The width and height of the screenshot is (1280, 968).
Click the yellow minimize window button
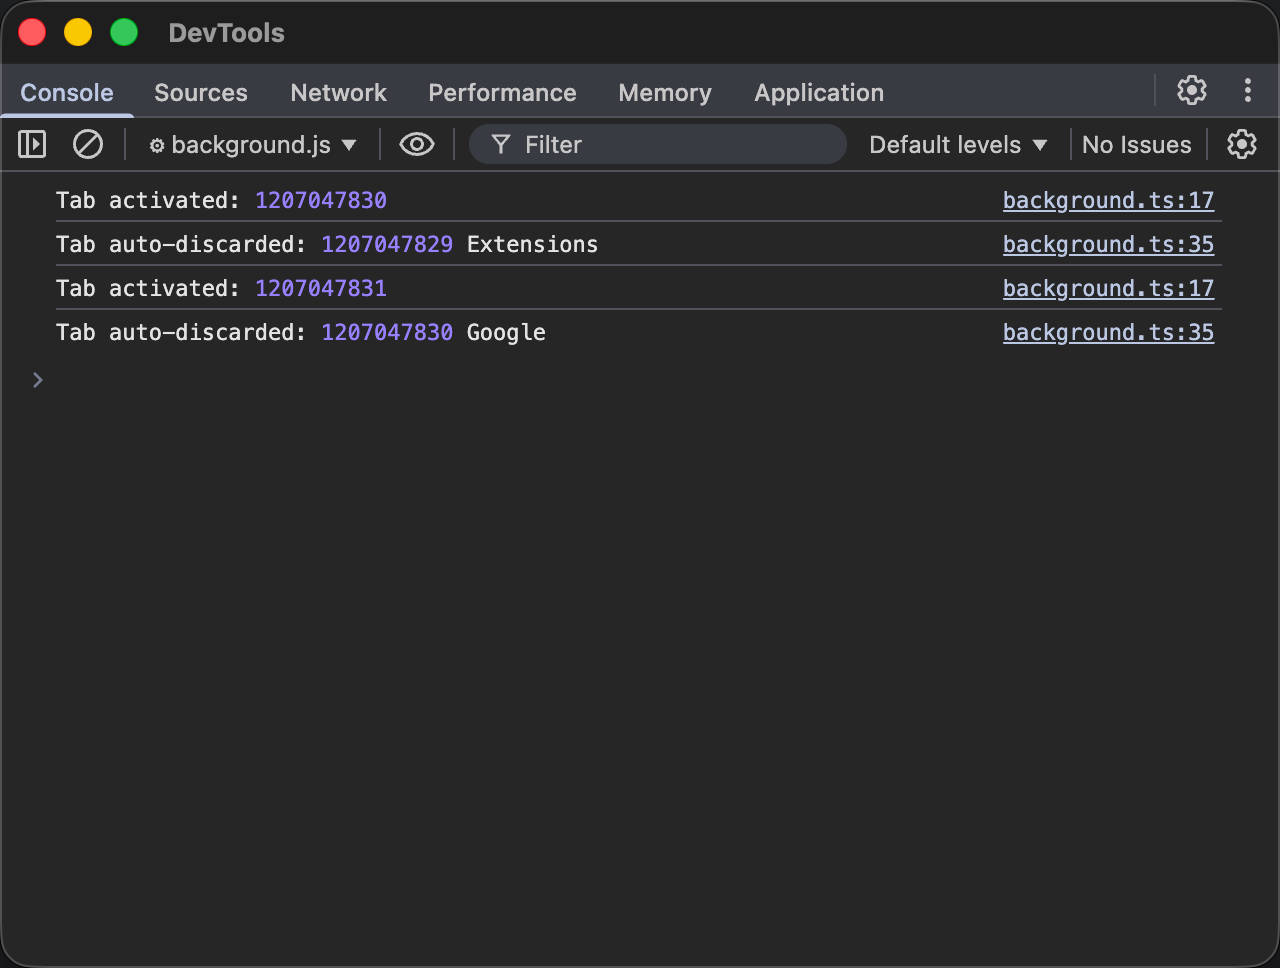point(78,33)
